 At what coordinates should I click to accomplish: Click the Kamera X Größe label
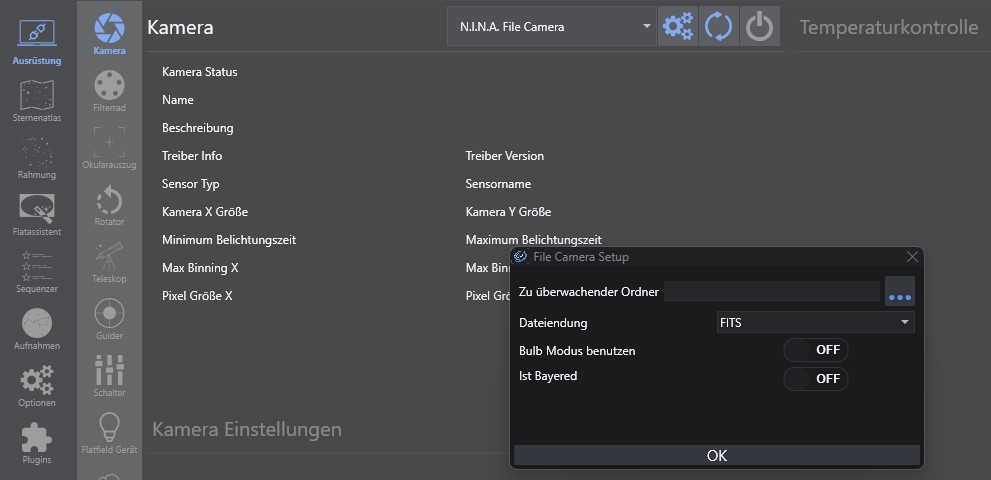click(x=205, y=212)
